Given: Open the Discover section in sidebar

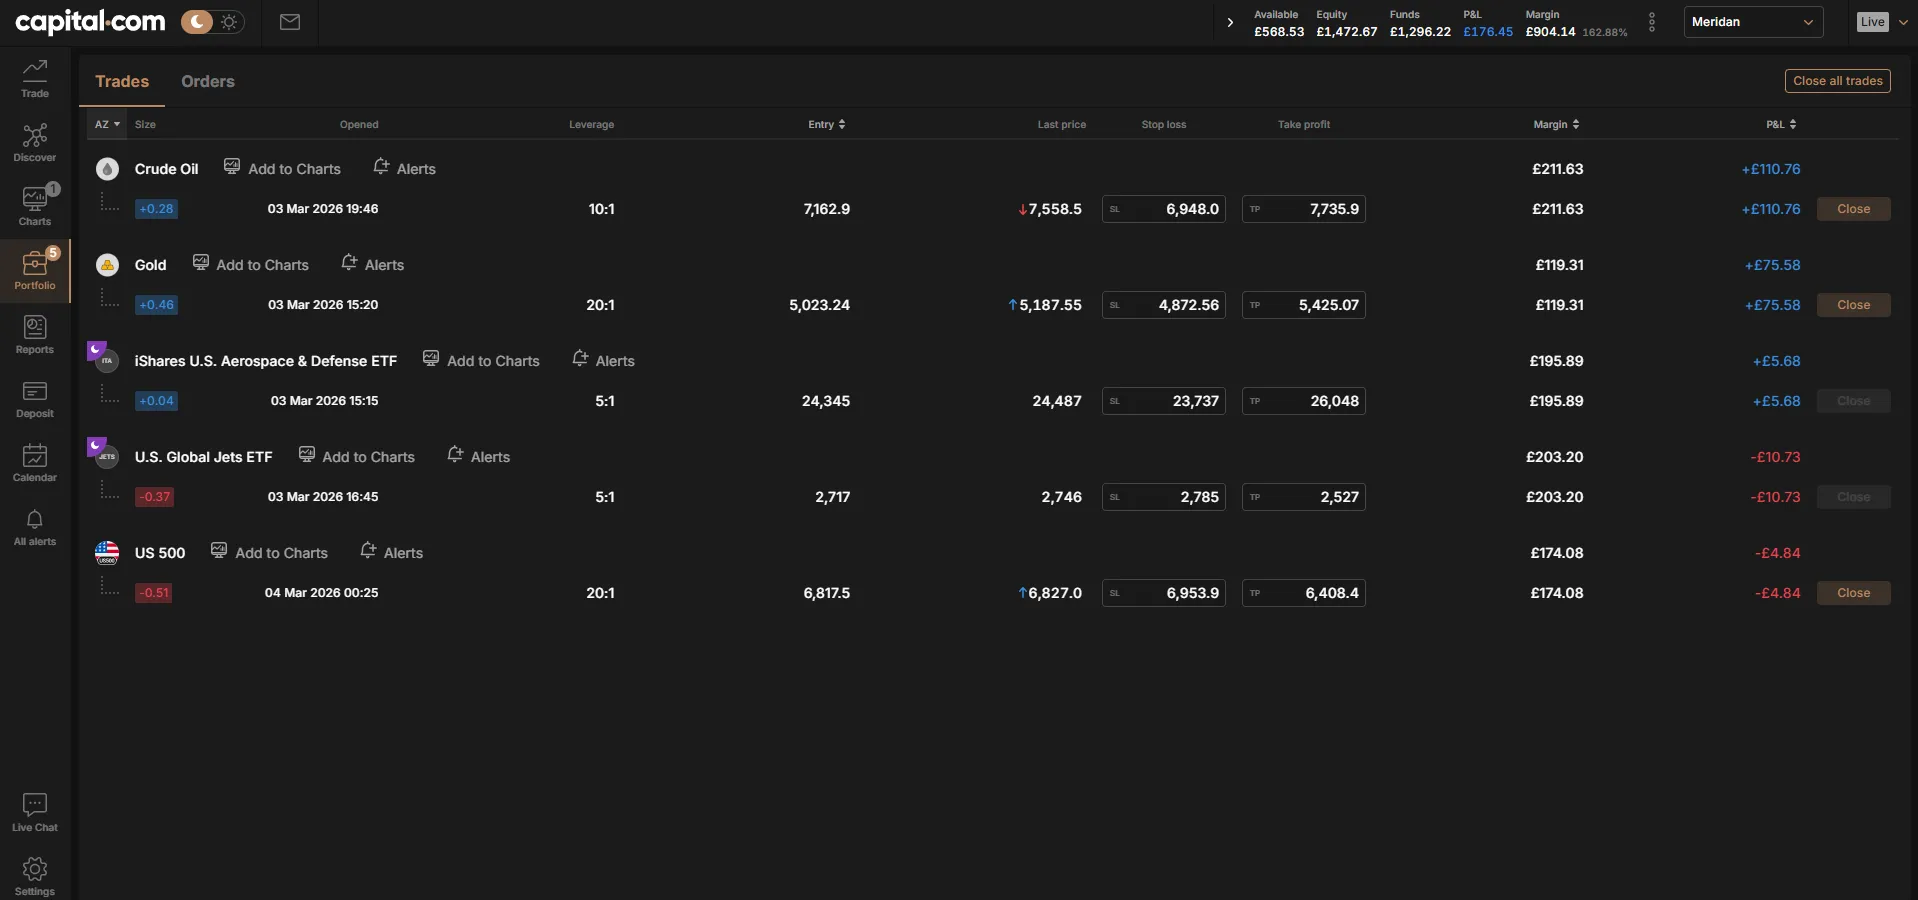Looking at the screenshot, I should (35, 143).
